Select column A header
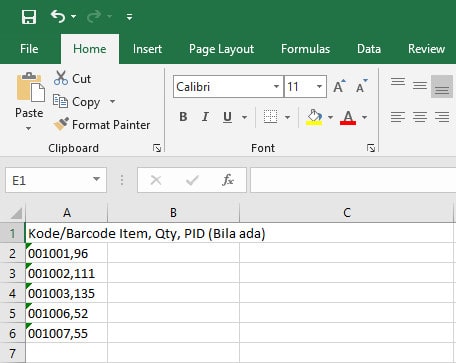This screenshot has width=456, height=363. tap(67, 213)
